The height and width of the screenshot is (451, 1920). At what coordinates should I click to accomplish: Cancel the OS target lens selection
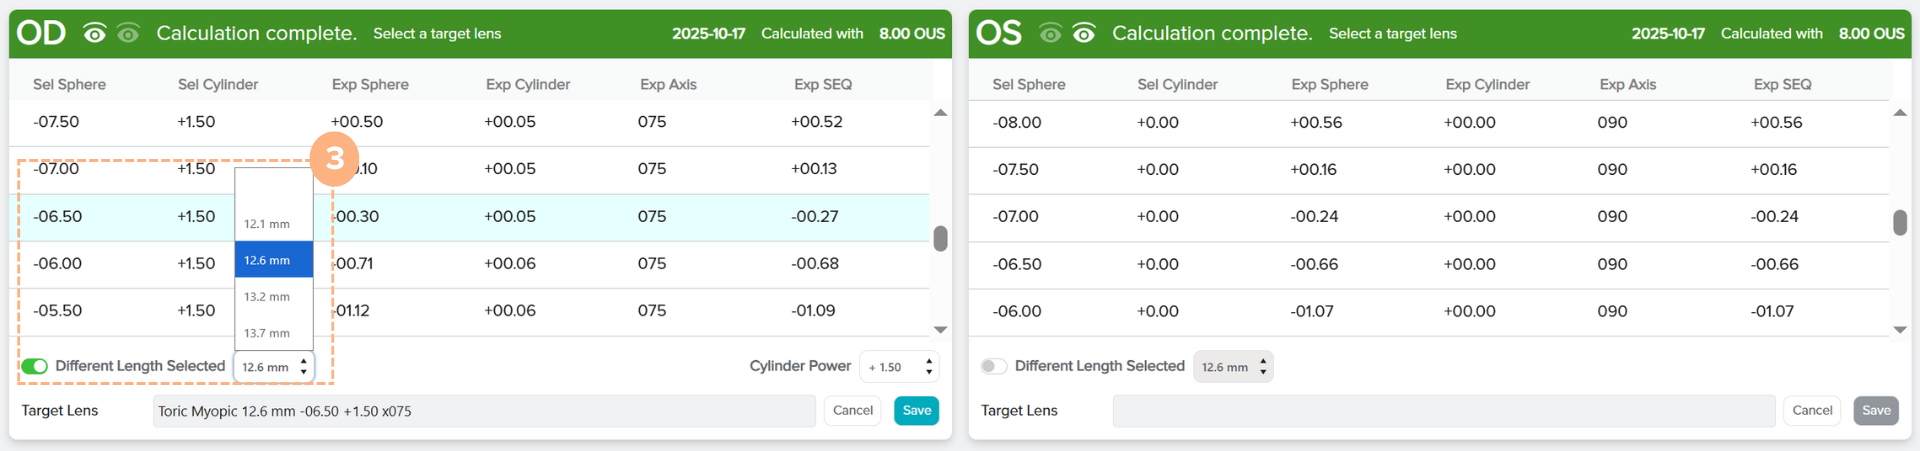(1811, 410)
